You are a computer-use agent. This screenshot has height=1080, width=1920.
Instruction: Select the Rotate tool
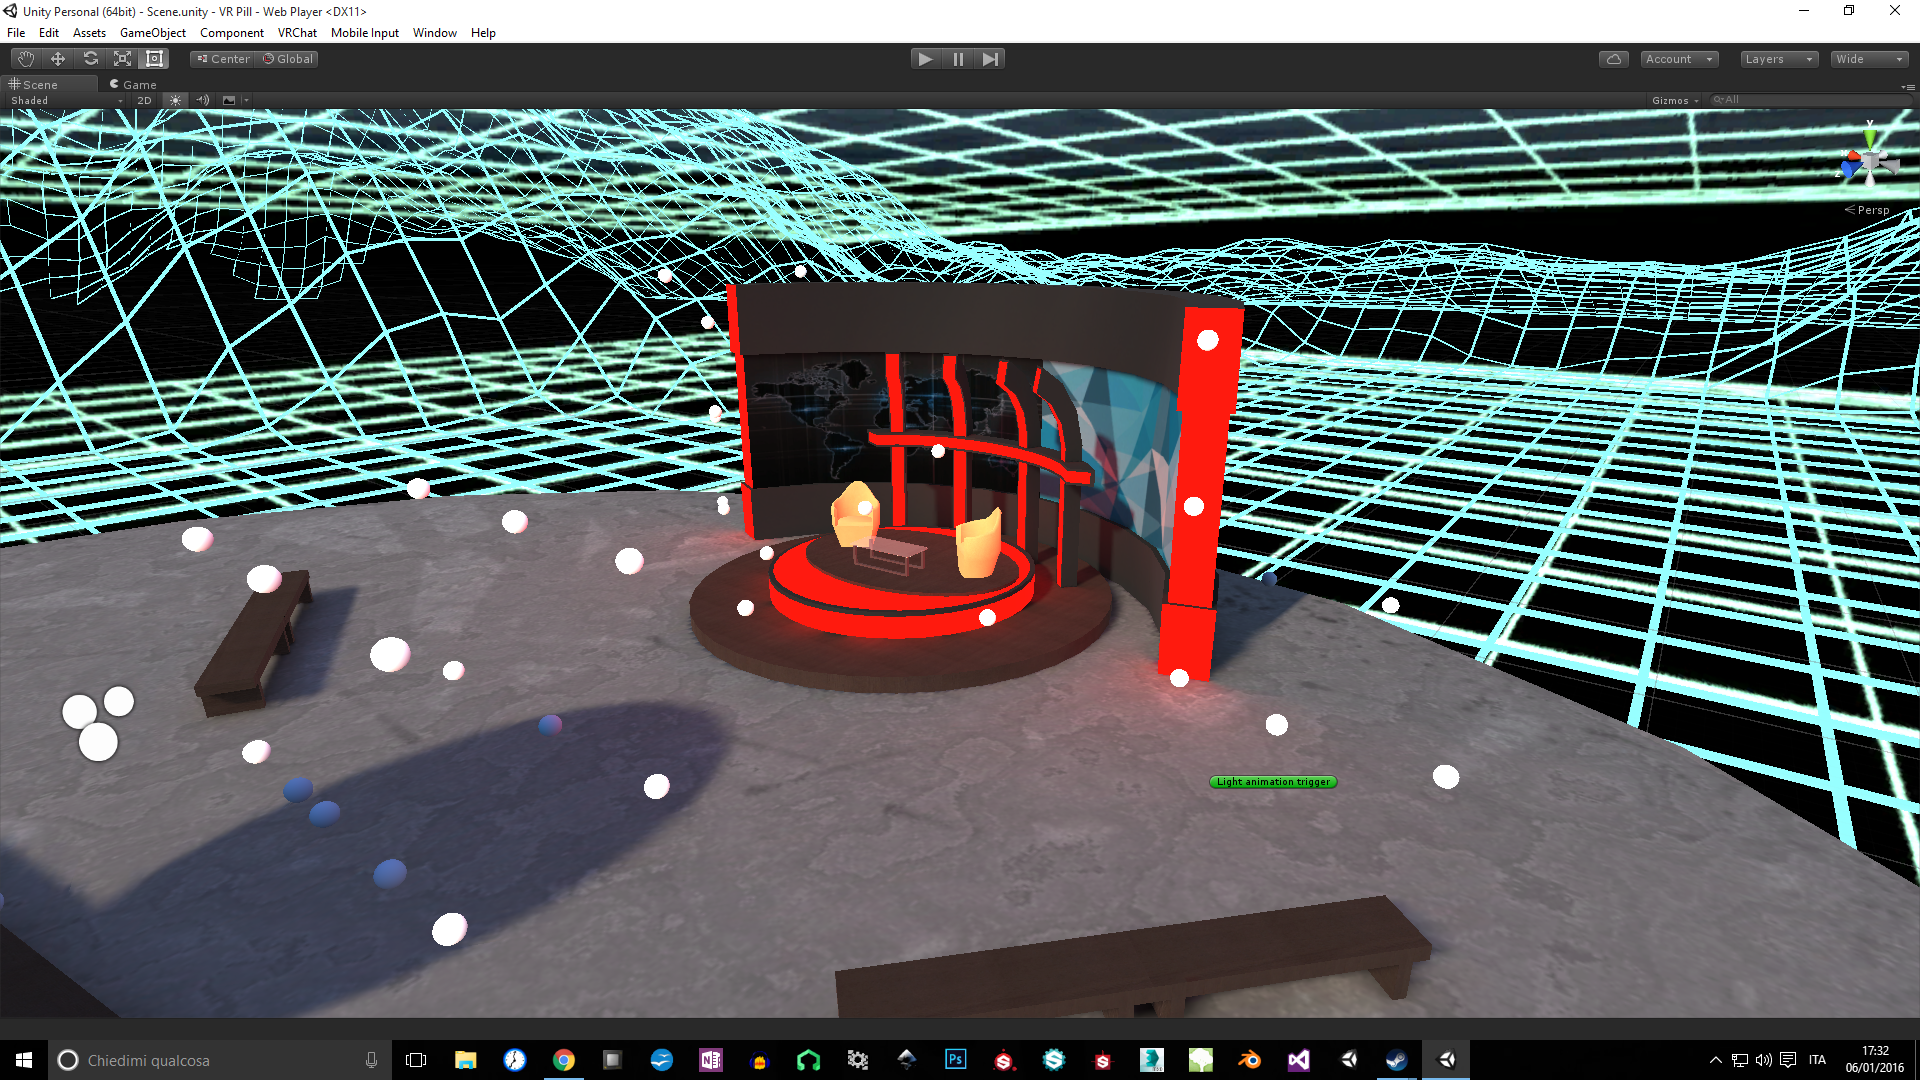click(90, 59)
